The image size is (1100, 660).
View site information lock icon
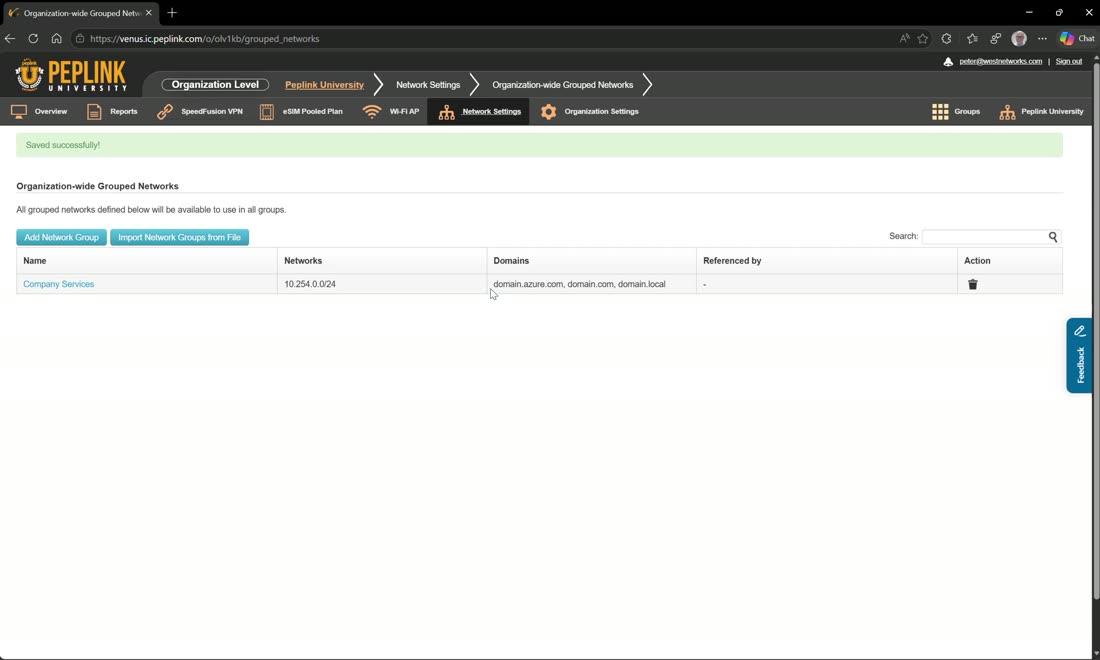(x=80, y=39)
